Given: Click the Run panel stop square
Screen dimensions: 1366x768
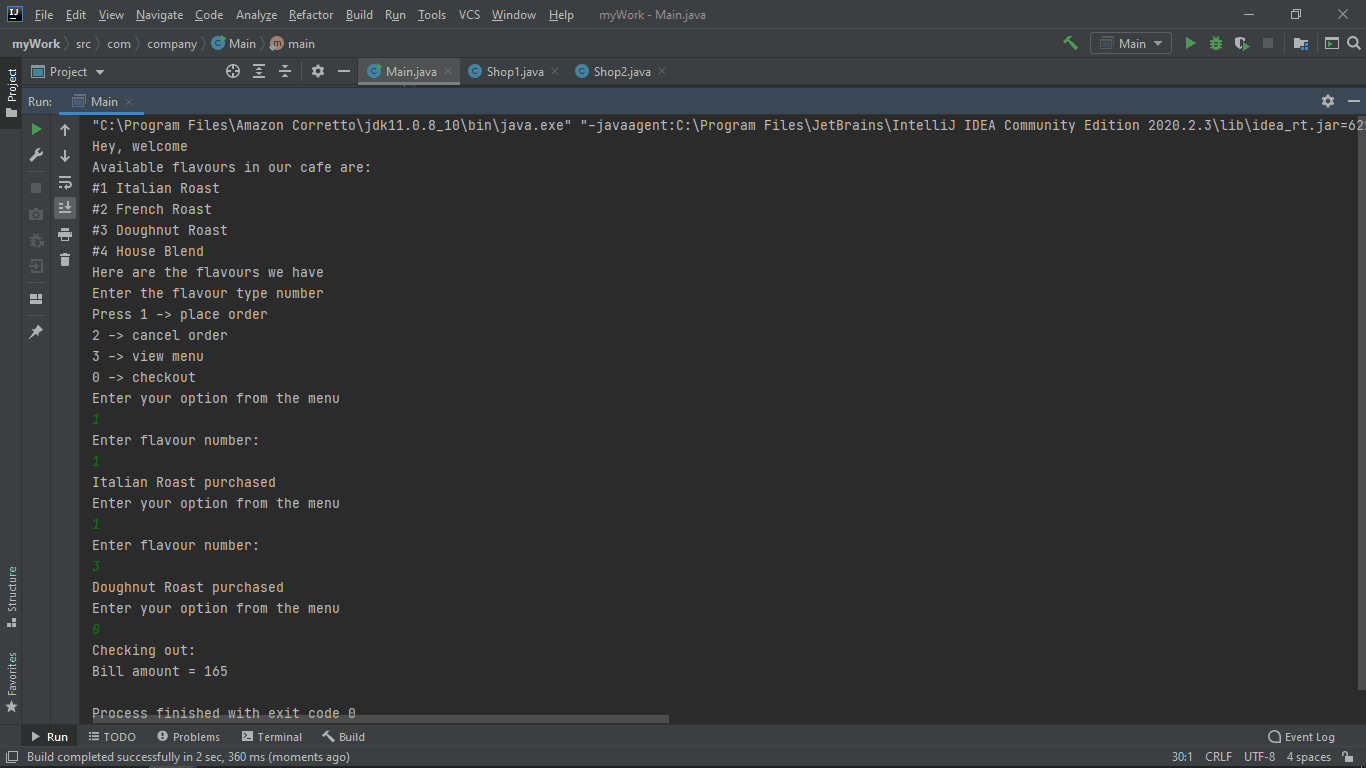Looking at the screenshot, I should [x=36, y=188].
